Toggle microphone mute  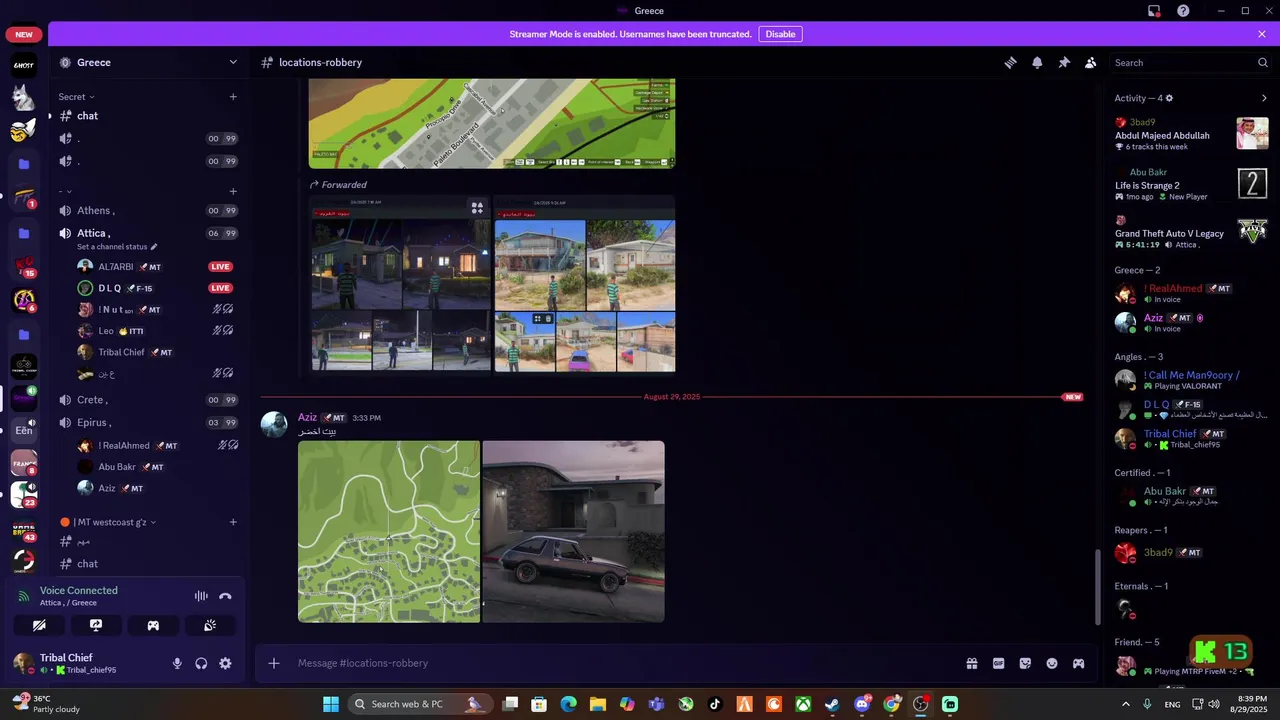(177, 663)
